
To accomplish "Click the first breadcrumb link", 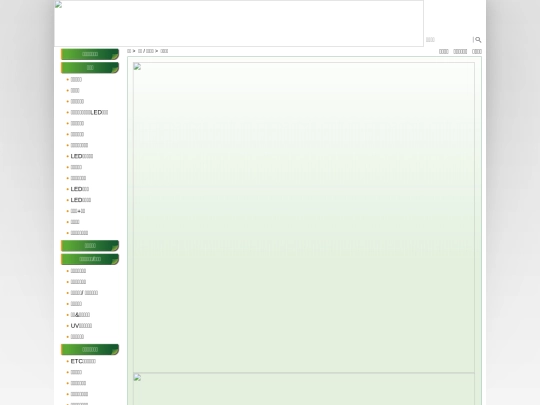I will 129,51.
